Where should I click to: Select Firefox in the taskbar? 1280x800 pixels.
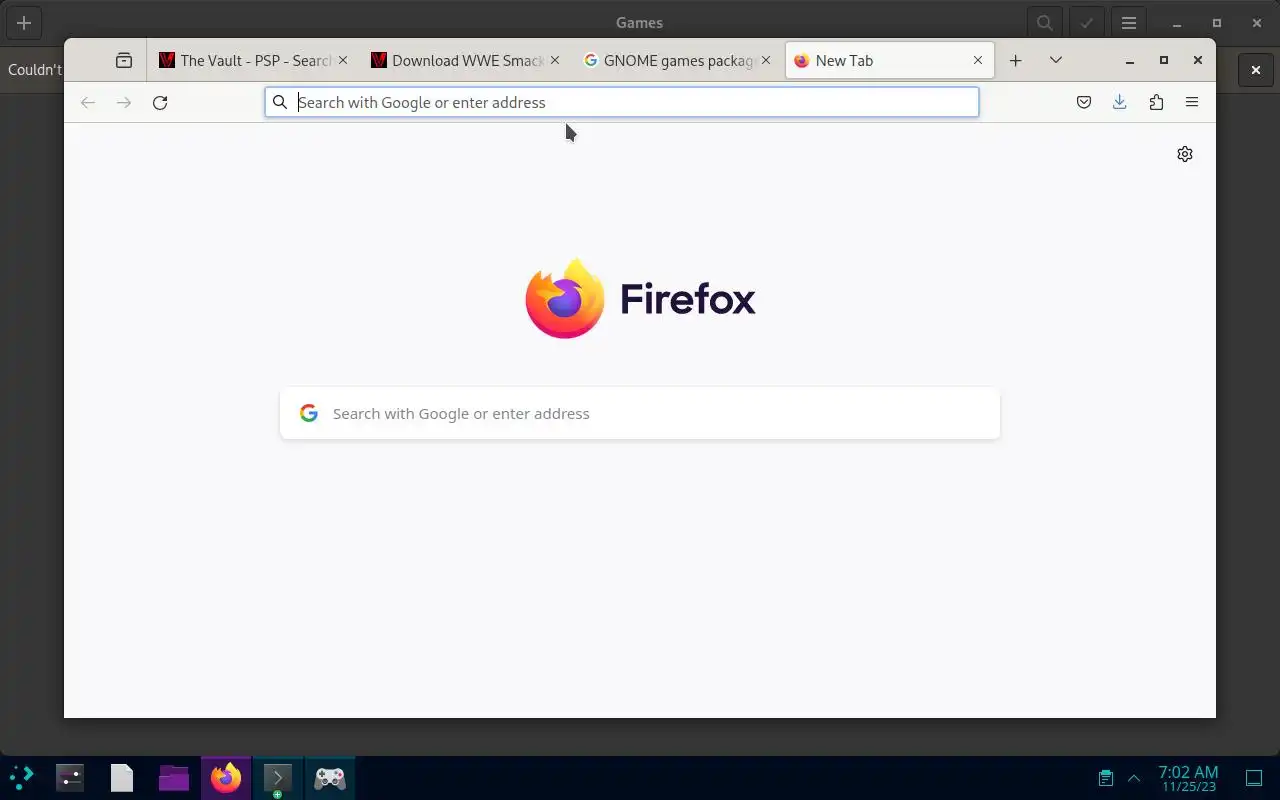226,777
